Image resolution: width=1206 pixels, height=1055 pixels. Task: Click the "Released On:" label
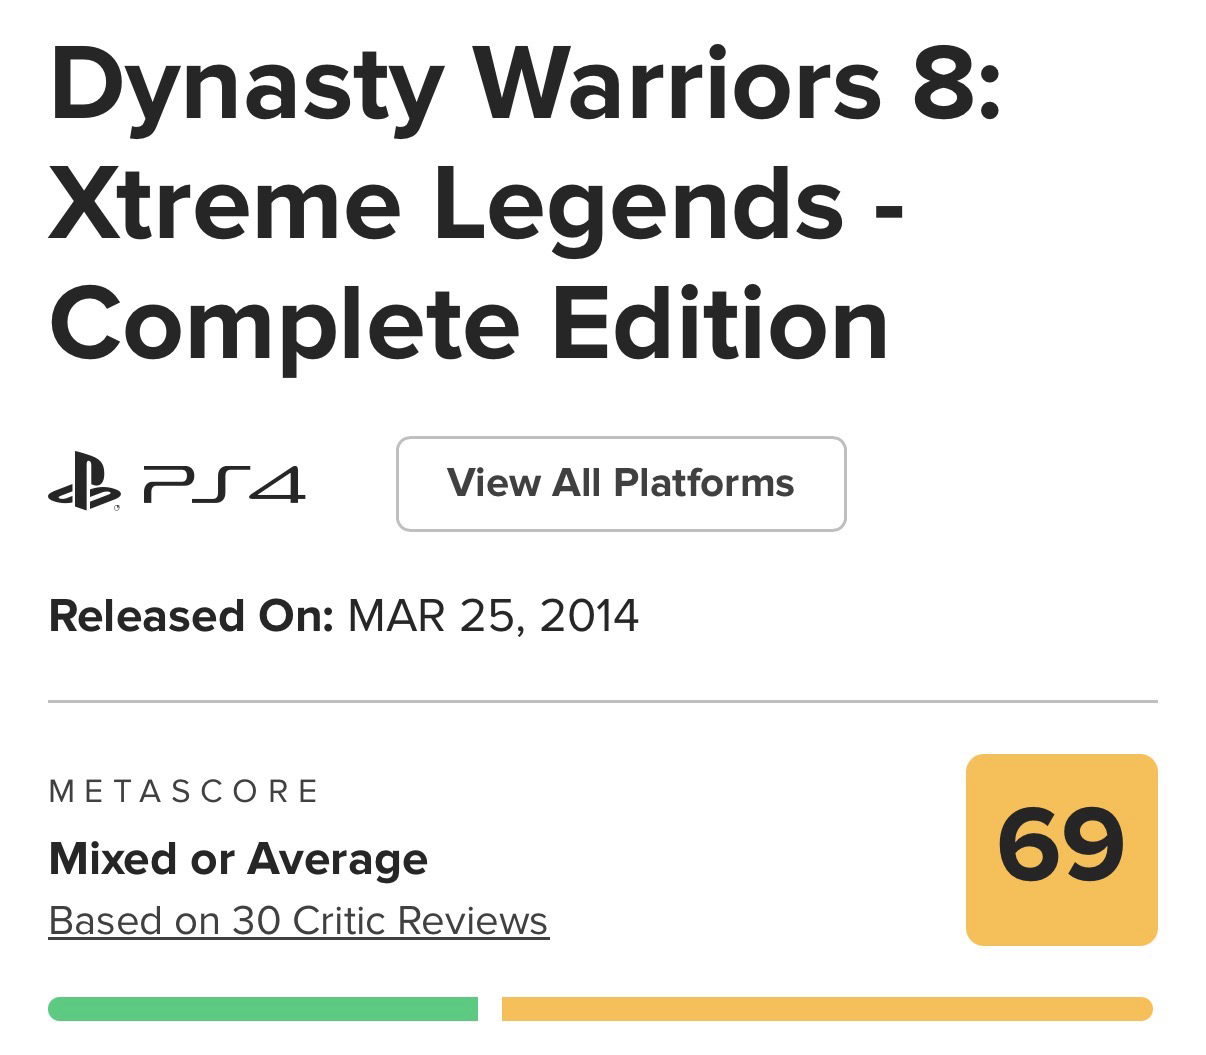[x=190, y=615]
